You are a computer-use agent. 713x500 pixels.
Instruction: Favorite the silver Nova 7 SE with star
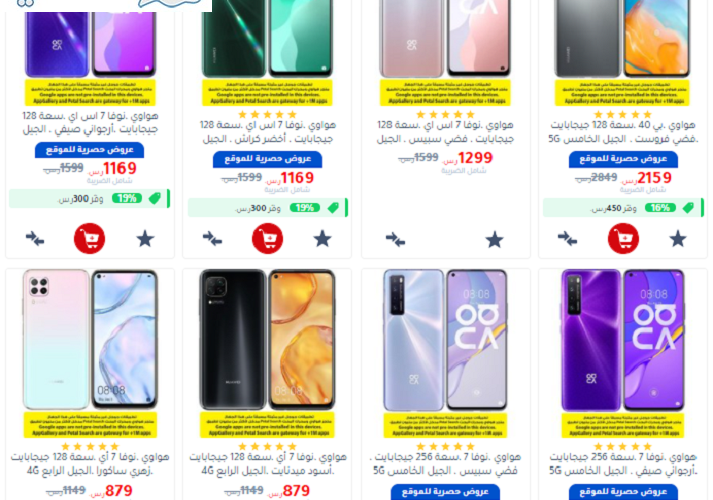point(494,240)
